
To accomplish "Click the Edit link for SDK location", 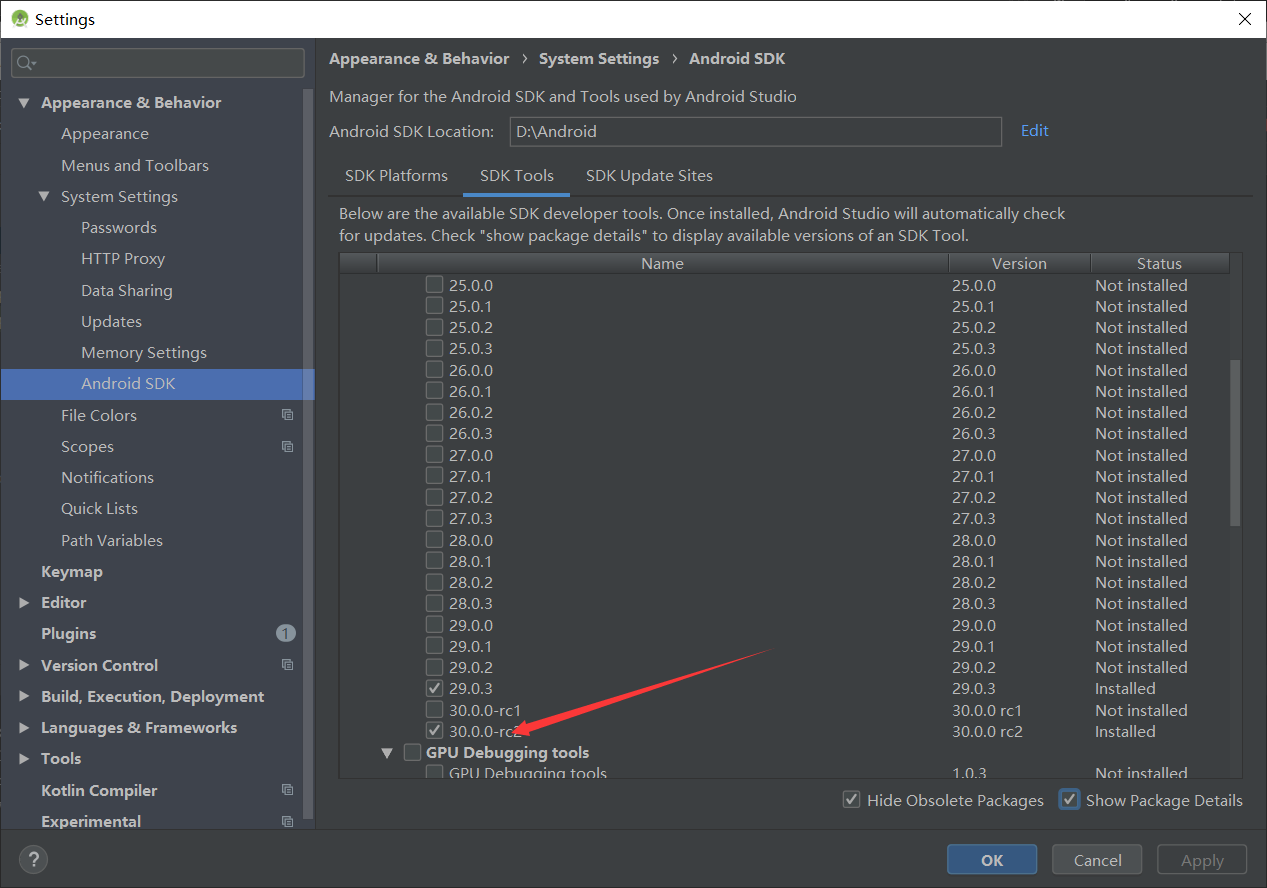I will [x=1035, y=131].
